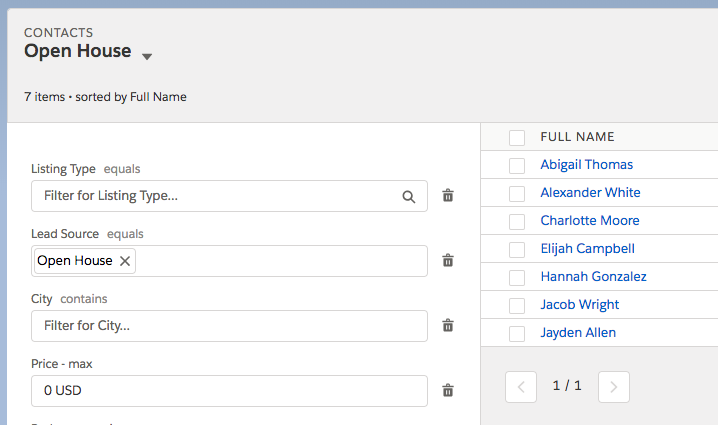
Task: Click the Lead Source equals label
Action: [87, 234]
